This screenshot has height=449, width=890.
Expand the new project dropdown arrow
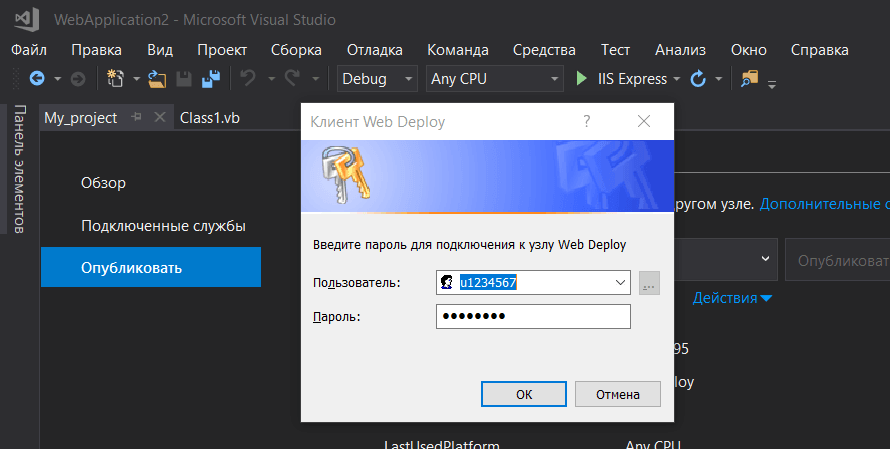point(136,79)
